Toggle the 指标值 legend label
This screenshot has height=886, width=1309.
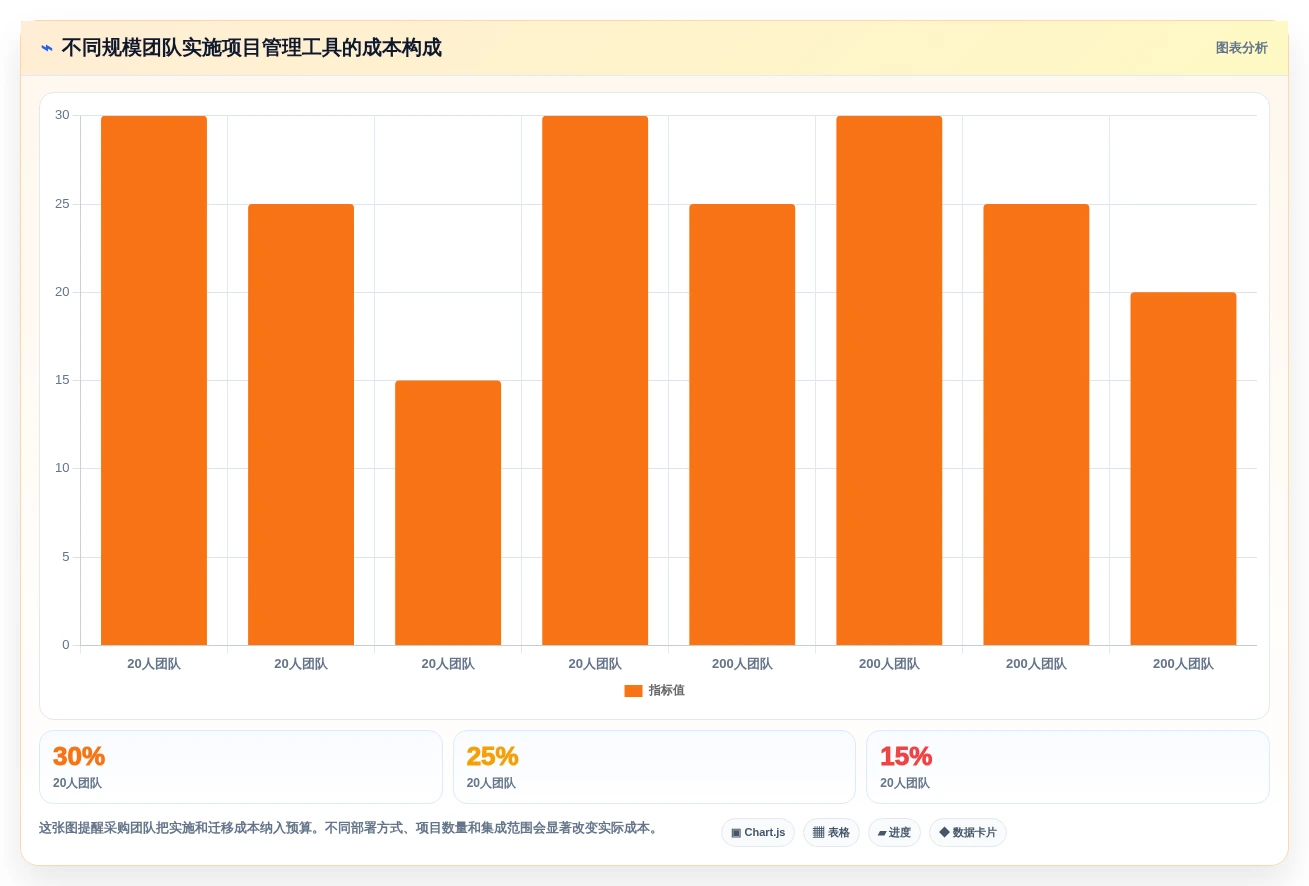pyautogui.click(x=666, y=691)
